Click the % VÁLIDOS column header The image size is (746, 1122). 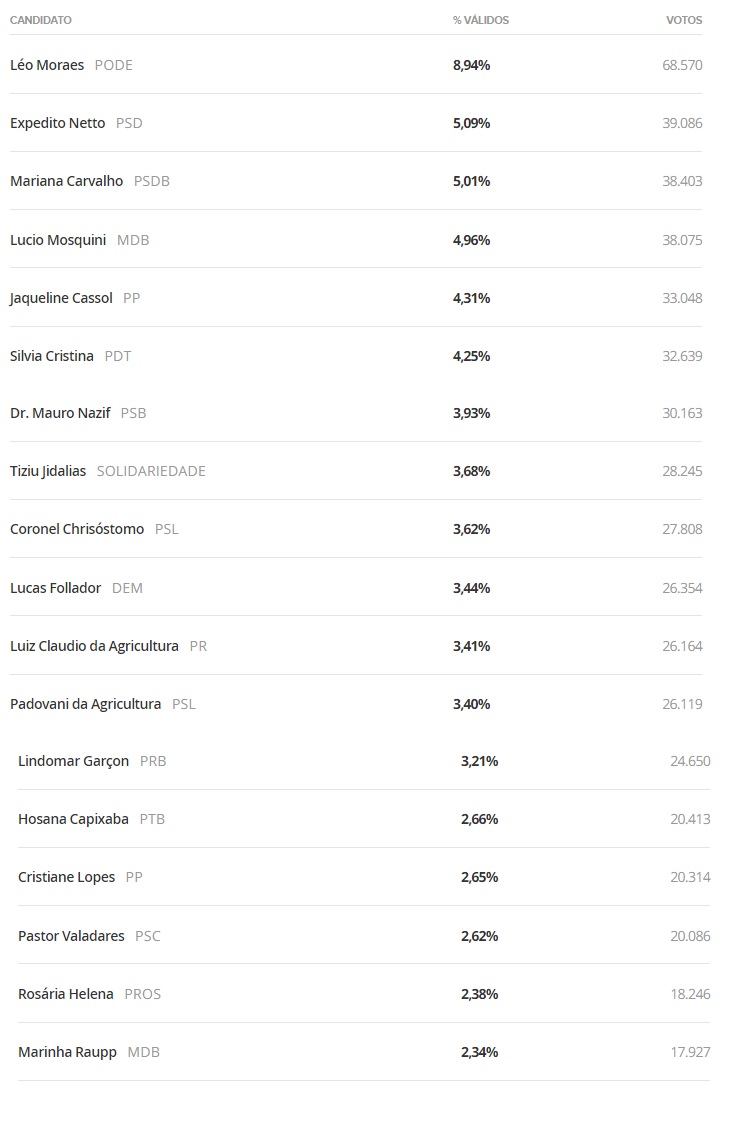coord(480,20)
